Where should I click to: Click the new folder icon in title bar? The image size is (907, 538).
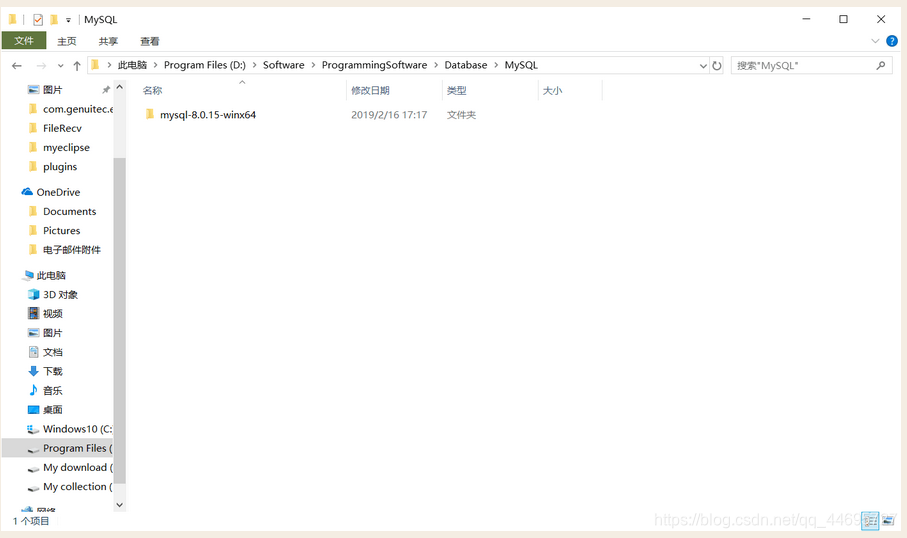pyautogui.click(x=54, y=20)
